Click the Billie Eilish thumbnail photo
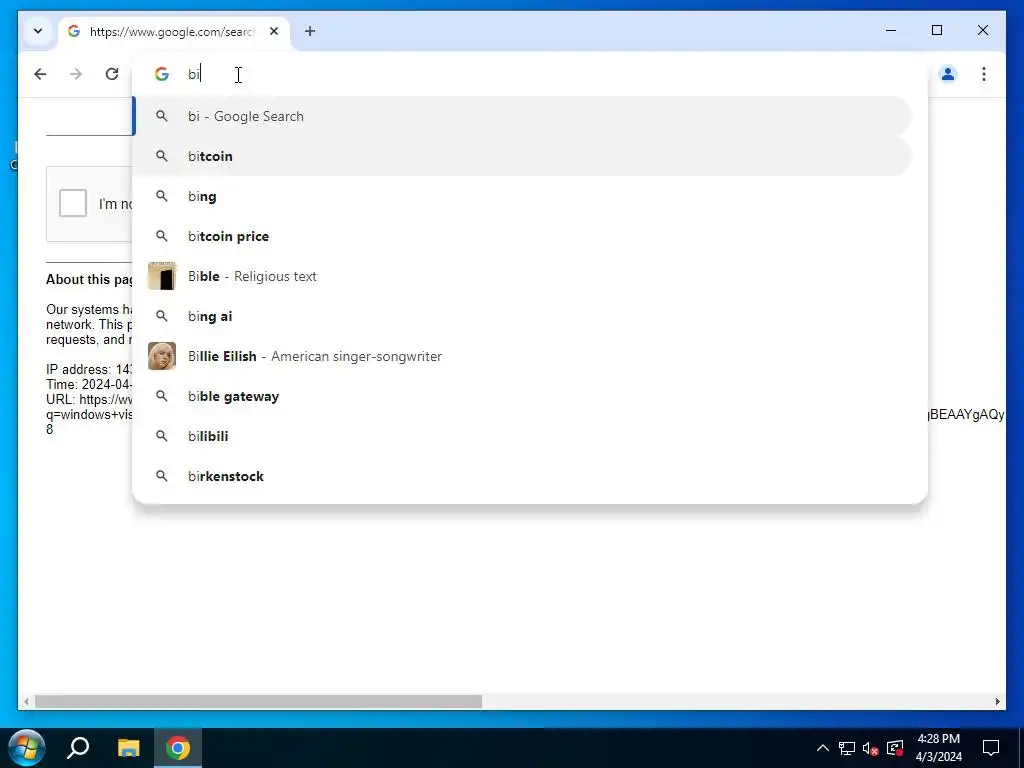Viewport: 1024px width, 768px height. tap(161, 356)
